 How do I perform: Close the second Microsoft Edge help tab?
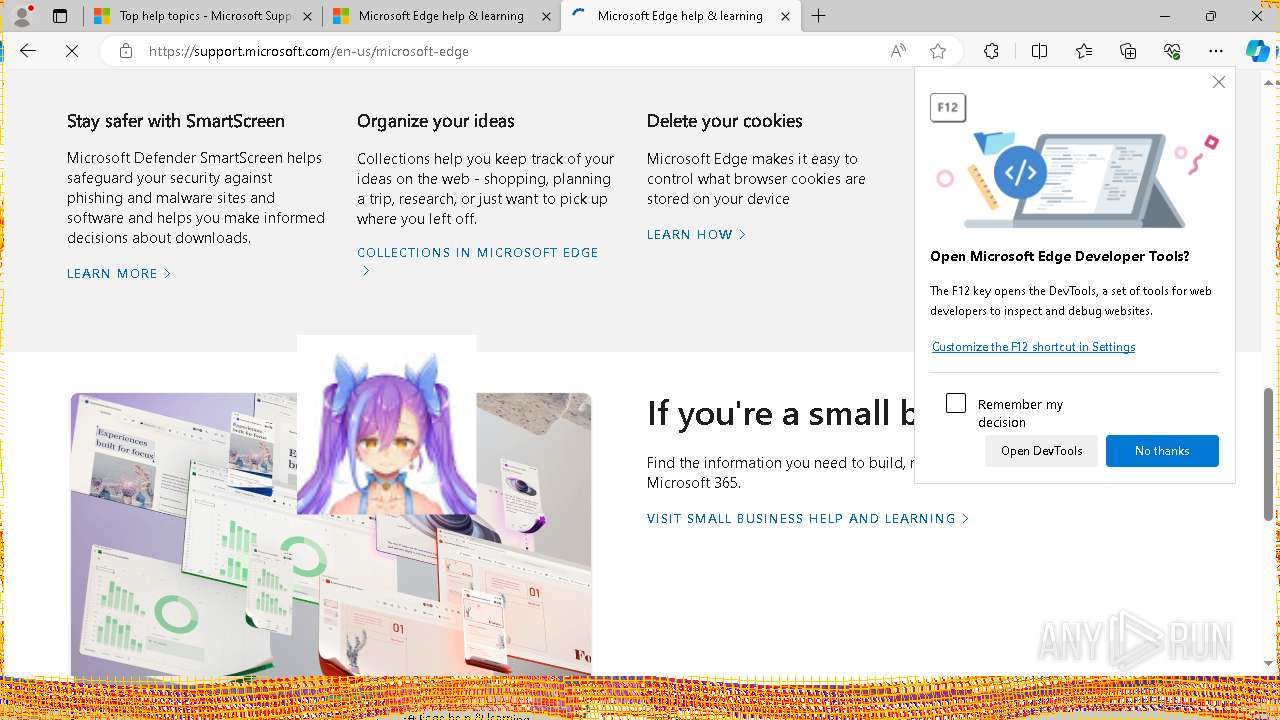pyautogui.click(x=546, y=17)
